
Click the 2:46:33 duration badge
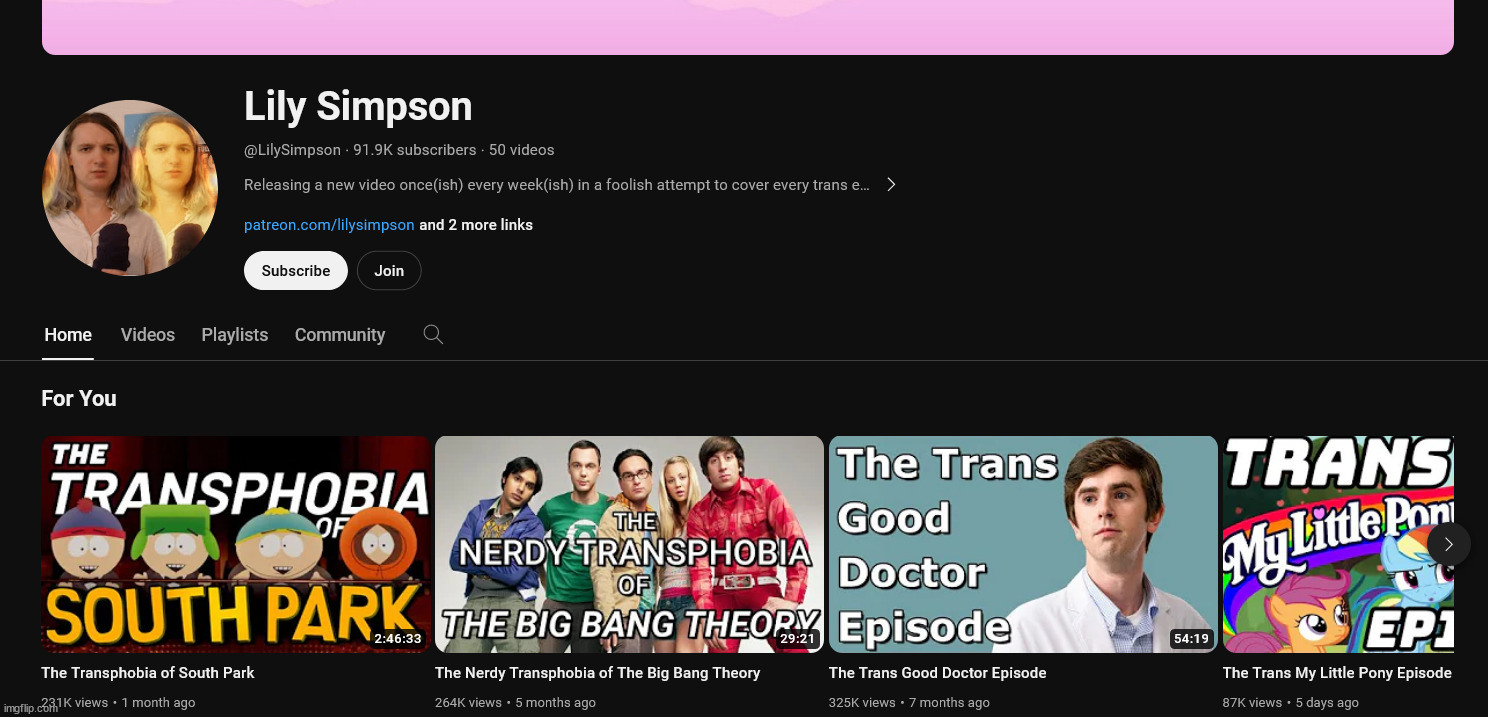(398, 638)
